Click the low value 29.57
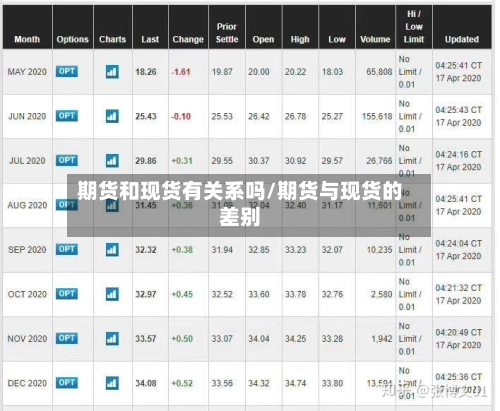Image resolution: width=500 pixels, height=411 pixels. (x=332, y=161)
